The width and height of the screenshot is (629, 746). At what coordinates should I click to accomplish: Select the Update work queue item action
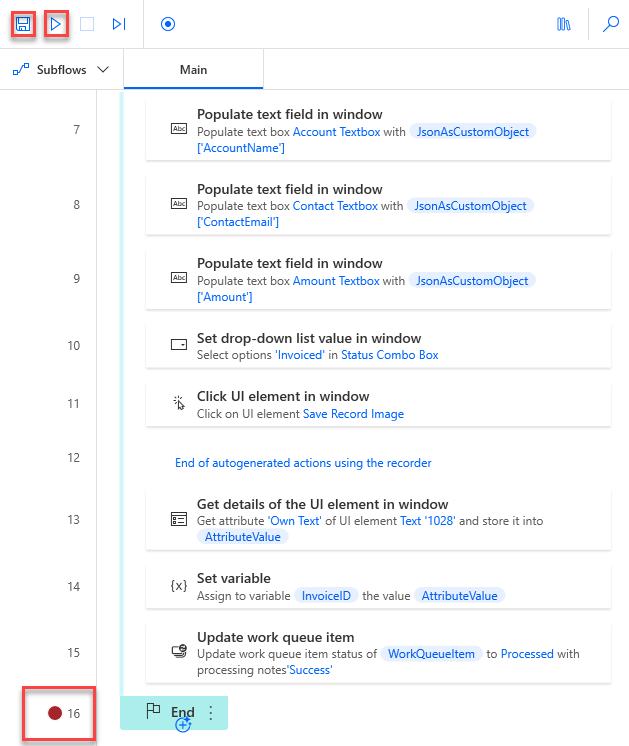(x=378, y=653)
